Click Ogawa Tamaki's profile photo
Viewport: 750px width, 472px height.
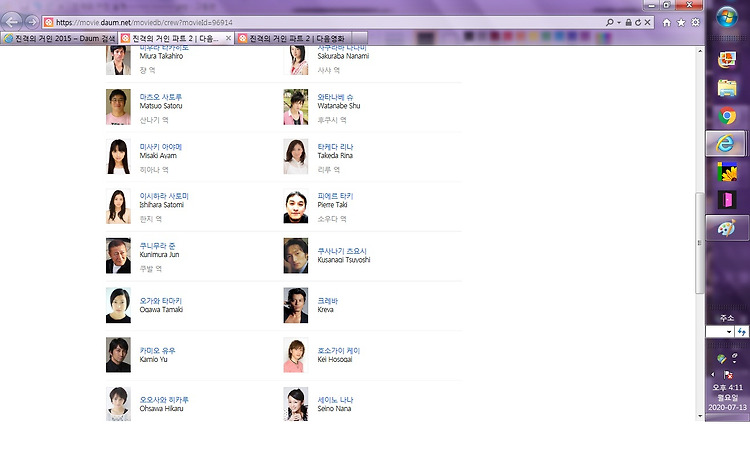[118, 306]
